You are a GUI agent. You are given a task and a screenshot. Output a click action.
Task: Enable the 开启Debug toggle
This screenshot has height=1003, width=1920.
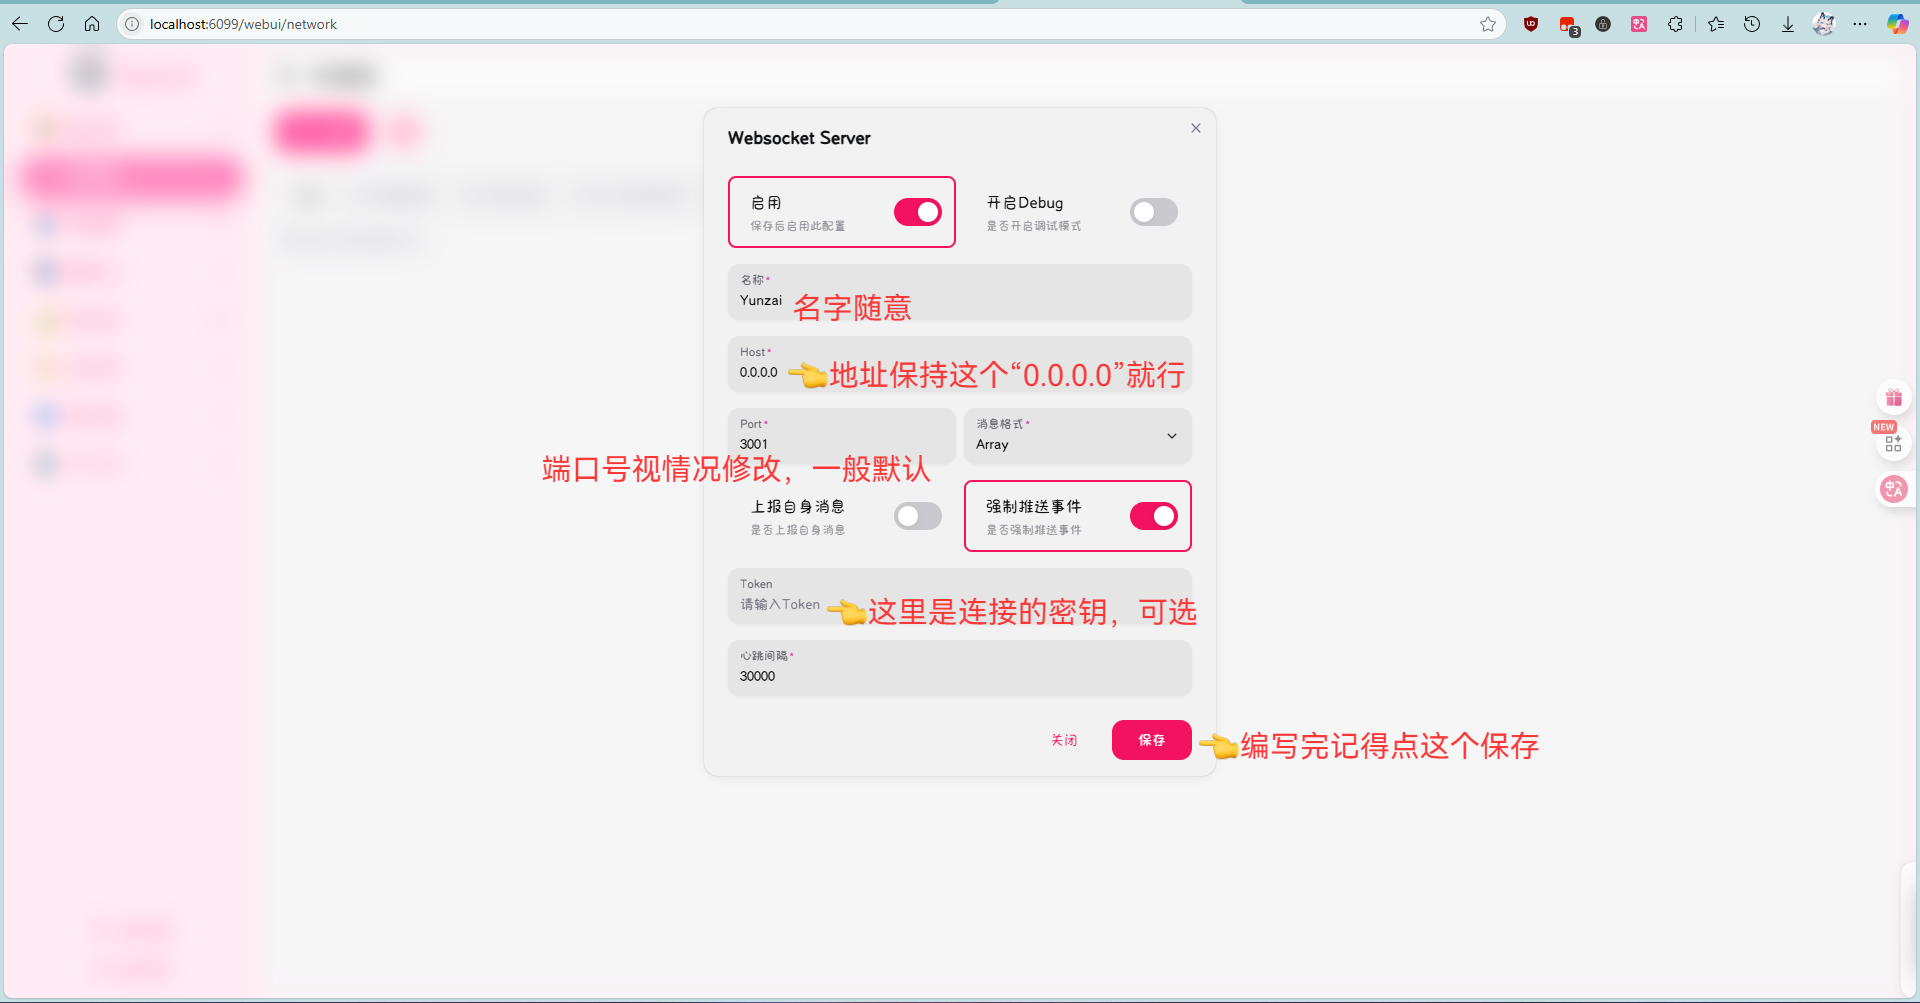(x=1153, y=212)
